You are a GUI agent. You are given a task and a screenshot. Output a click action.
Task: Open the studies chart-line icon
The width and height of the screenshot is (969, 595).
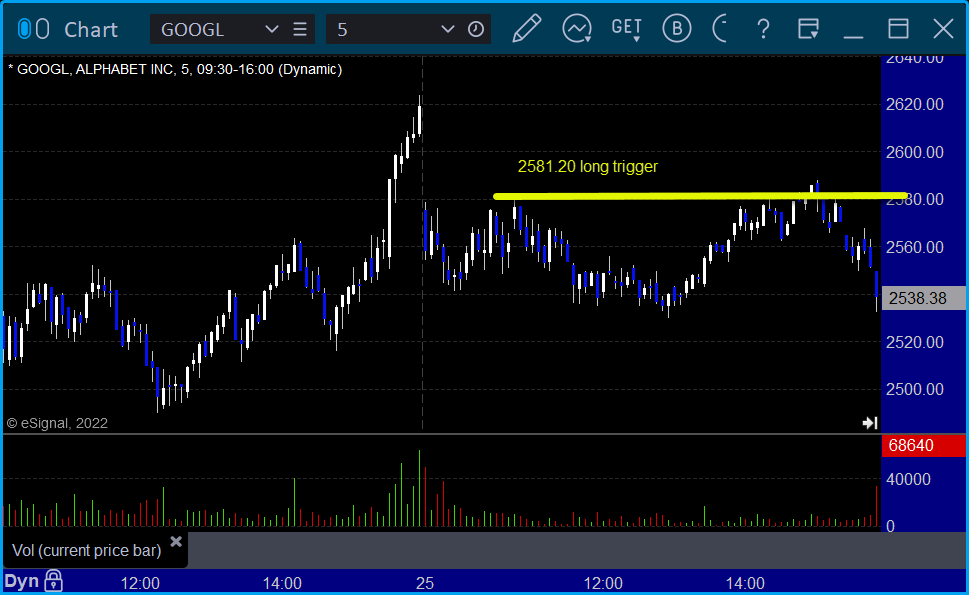[x=577, y=29]
